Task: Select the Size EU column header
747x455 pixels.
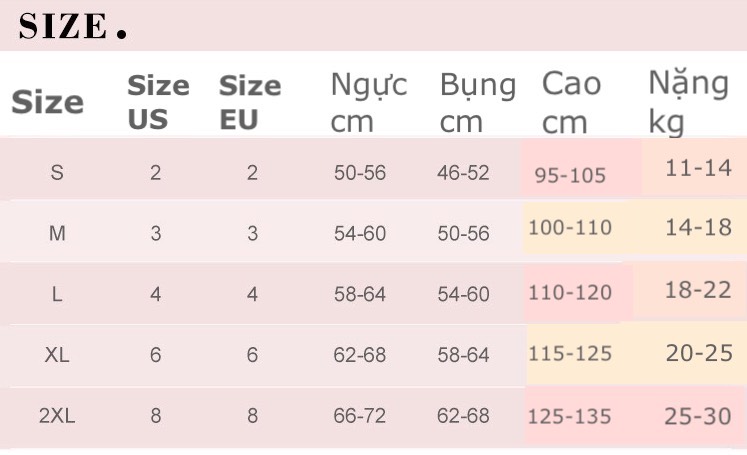Action: click(x=250, y=102)
